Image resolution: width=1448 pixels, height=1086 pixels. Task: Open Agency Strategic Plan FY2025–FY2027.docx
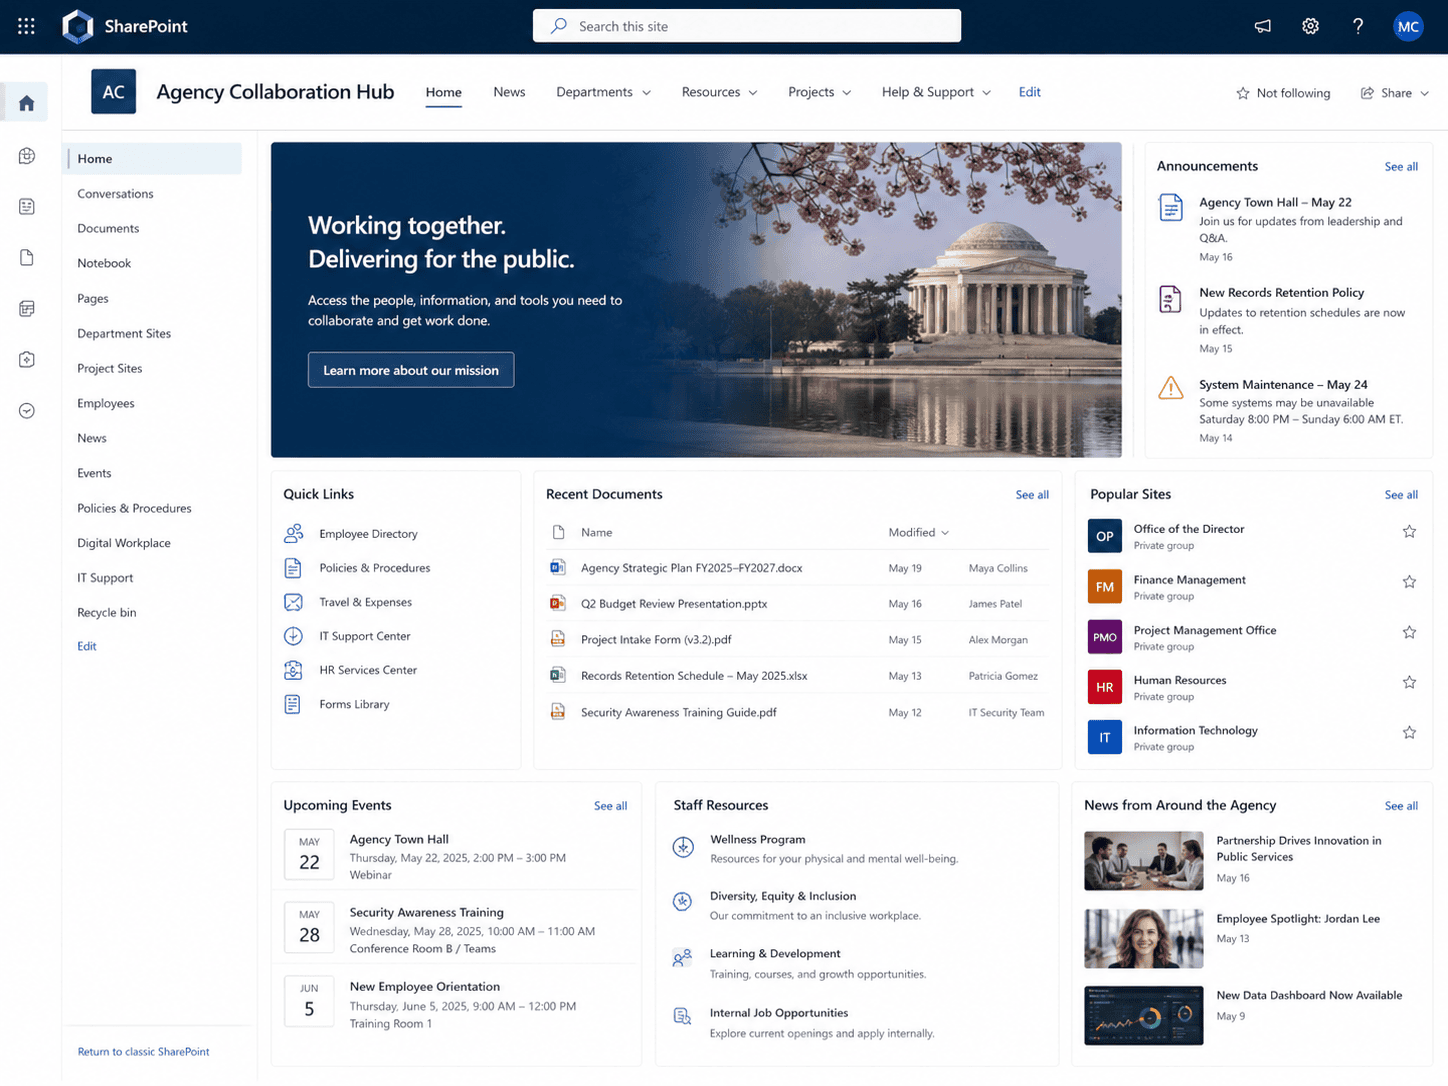point(692,568)
